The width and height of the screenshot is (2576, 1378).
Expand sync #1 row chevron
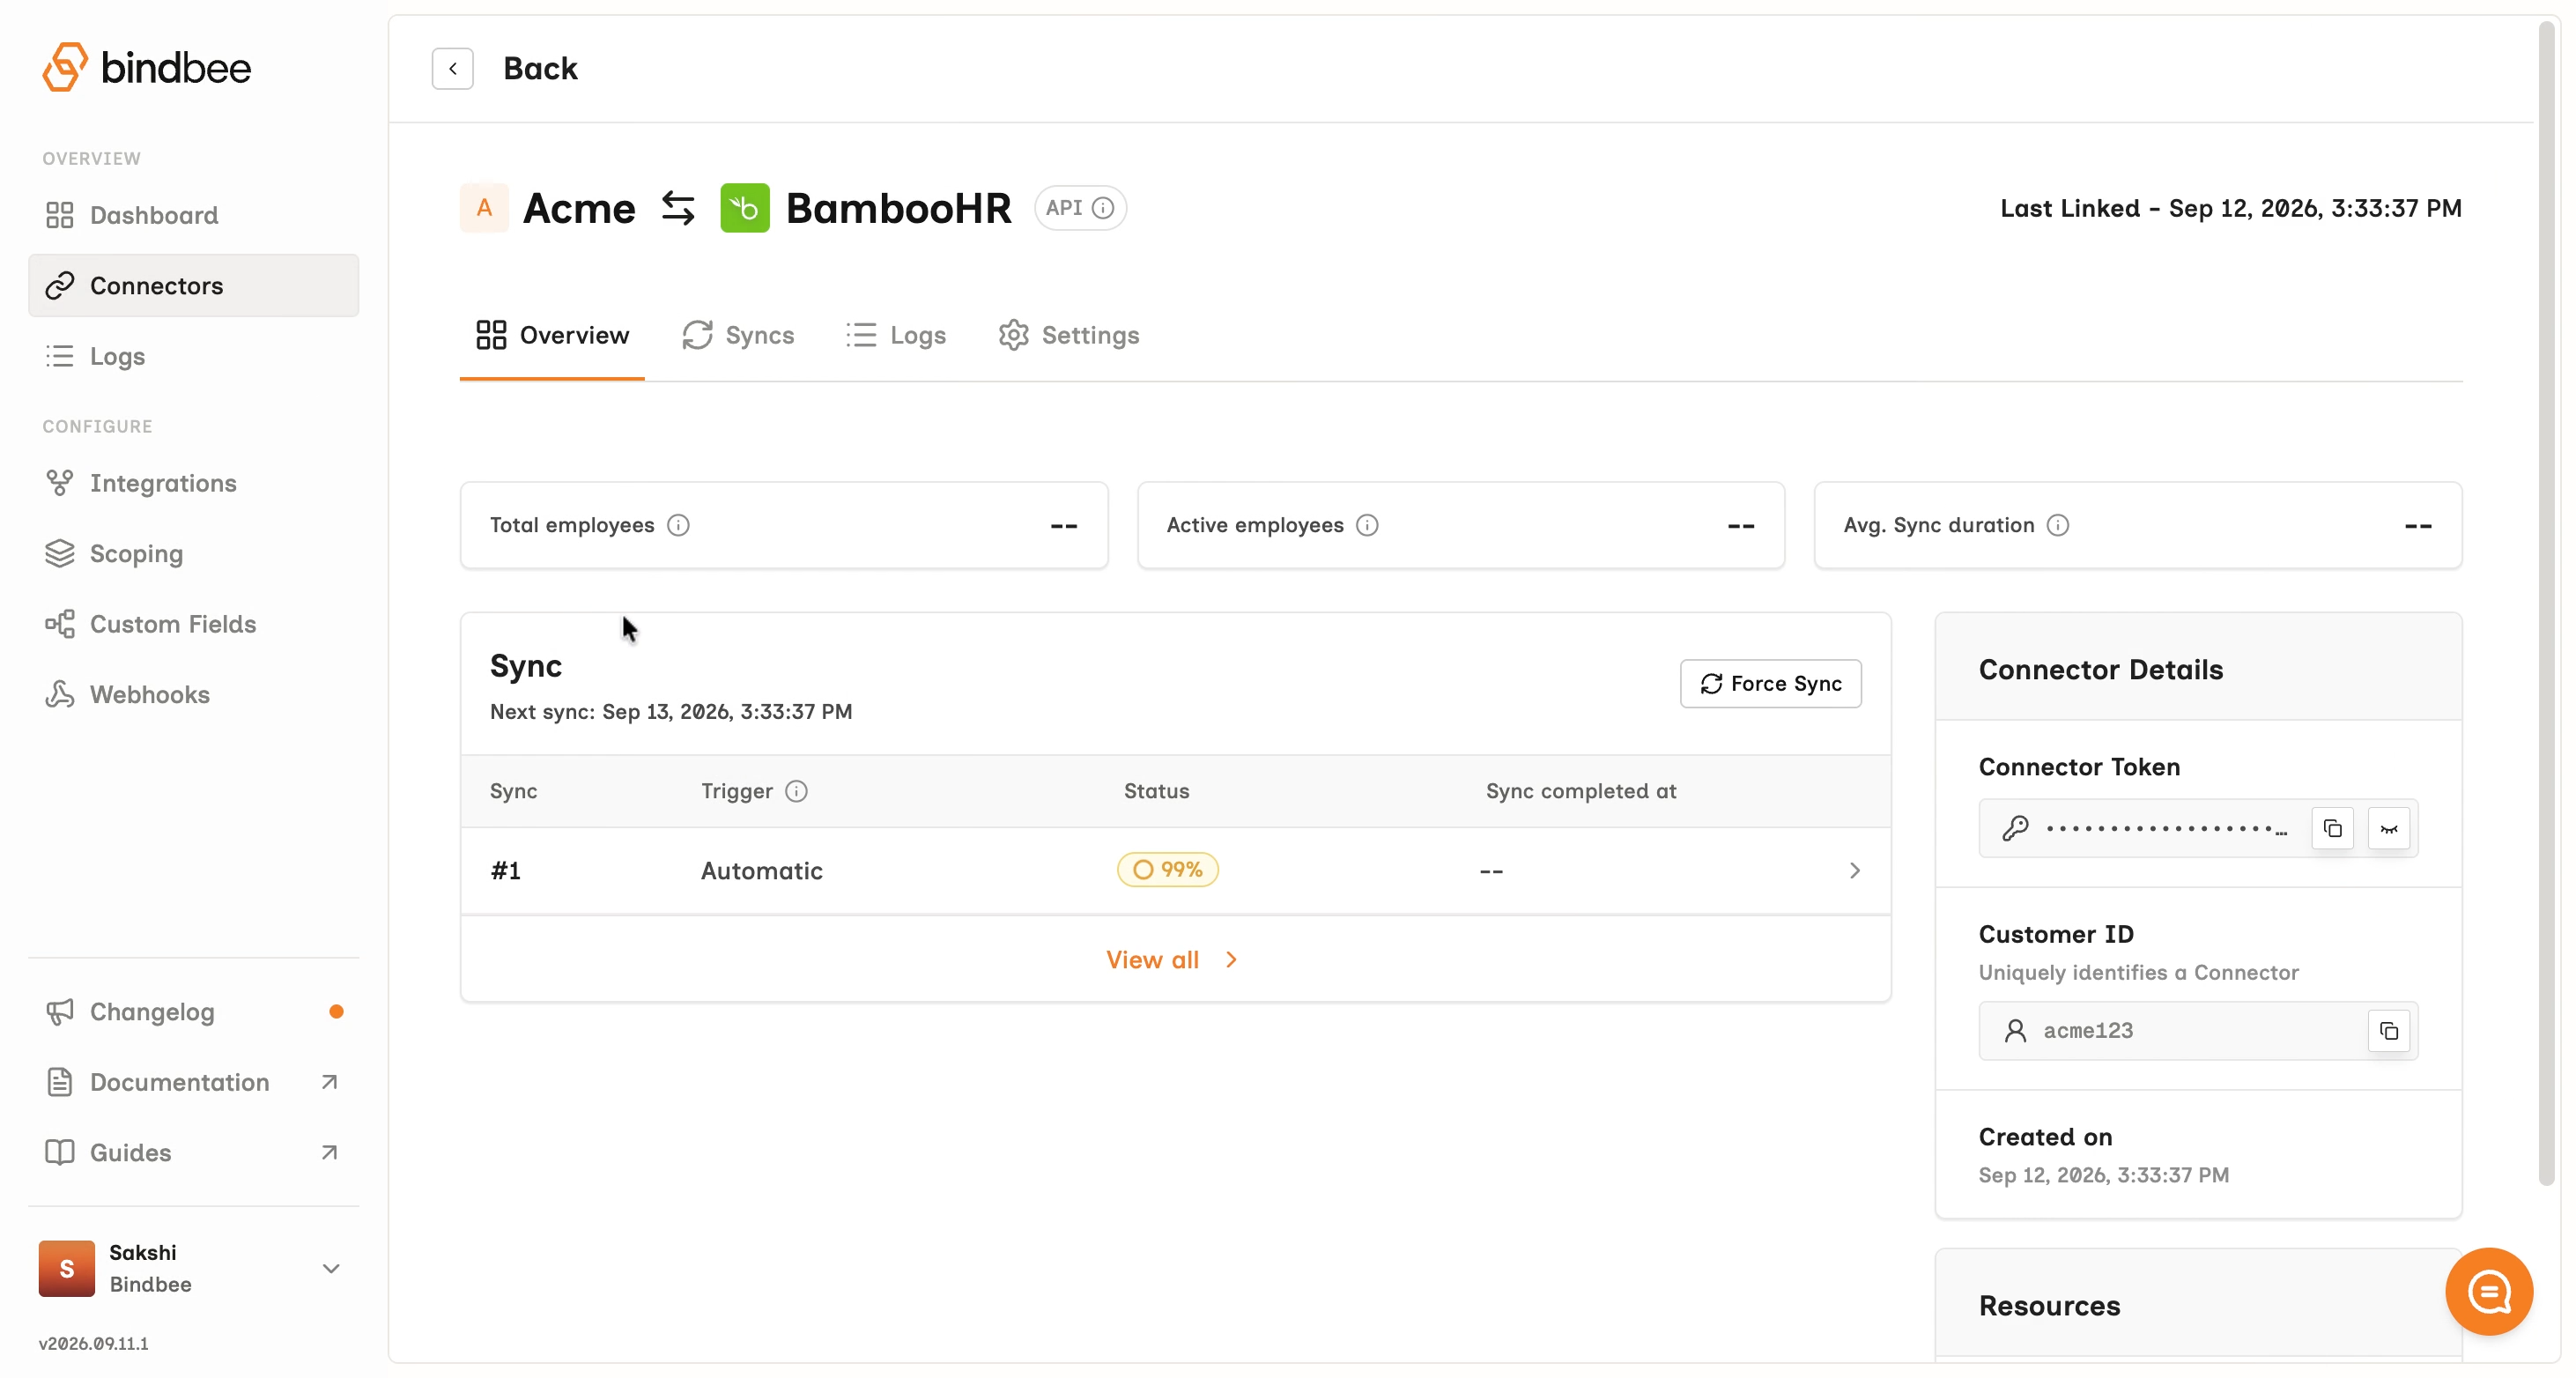(x=1855, y=871)
